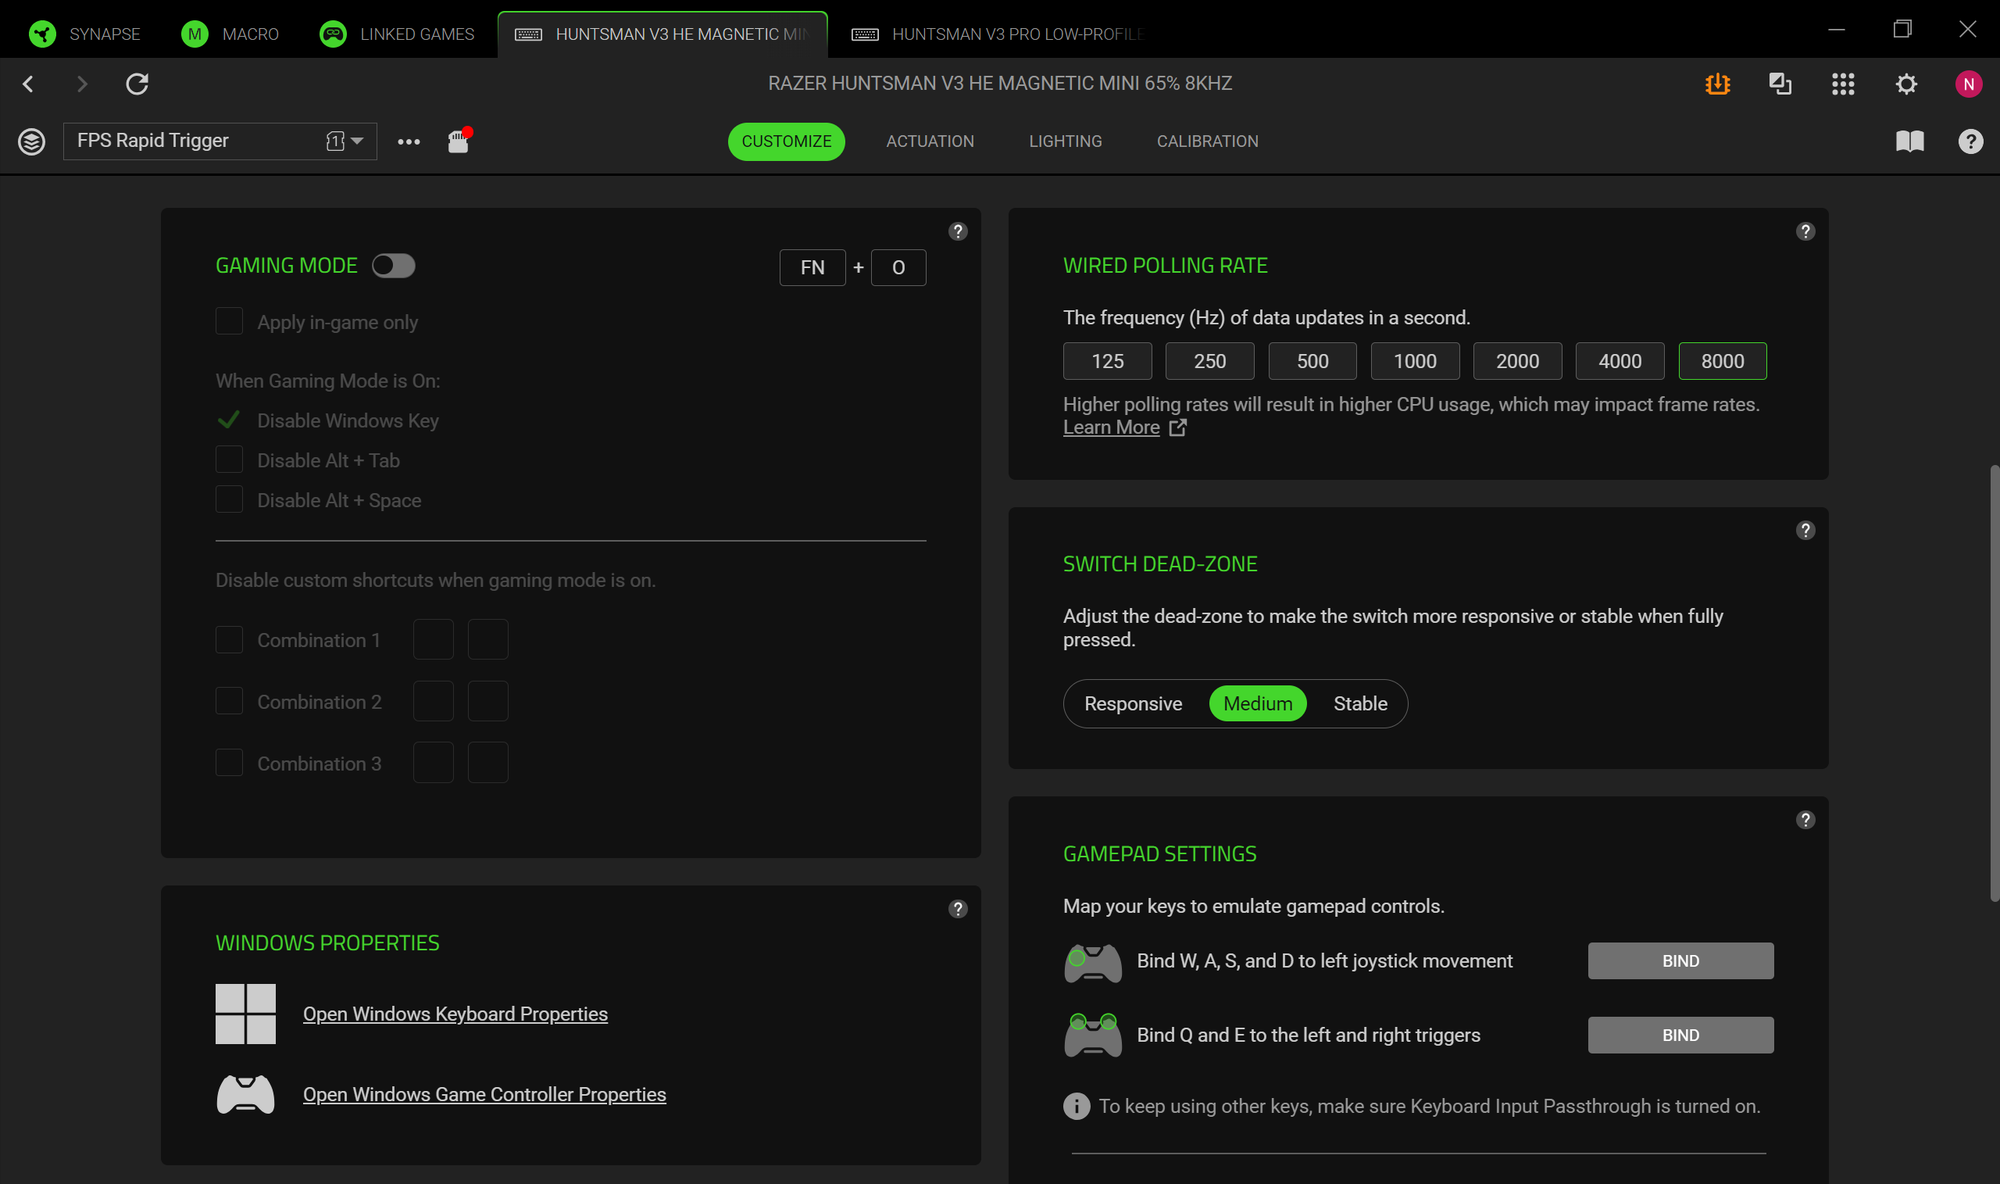Show help for Windows Properties panel

pos(958,909)
